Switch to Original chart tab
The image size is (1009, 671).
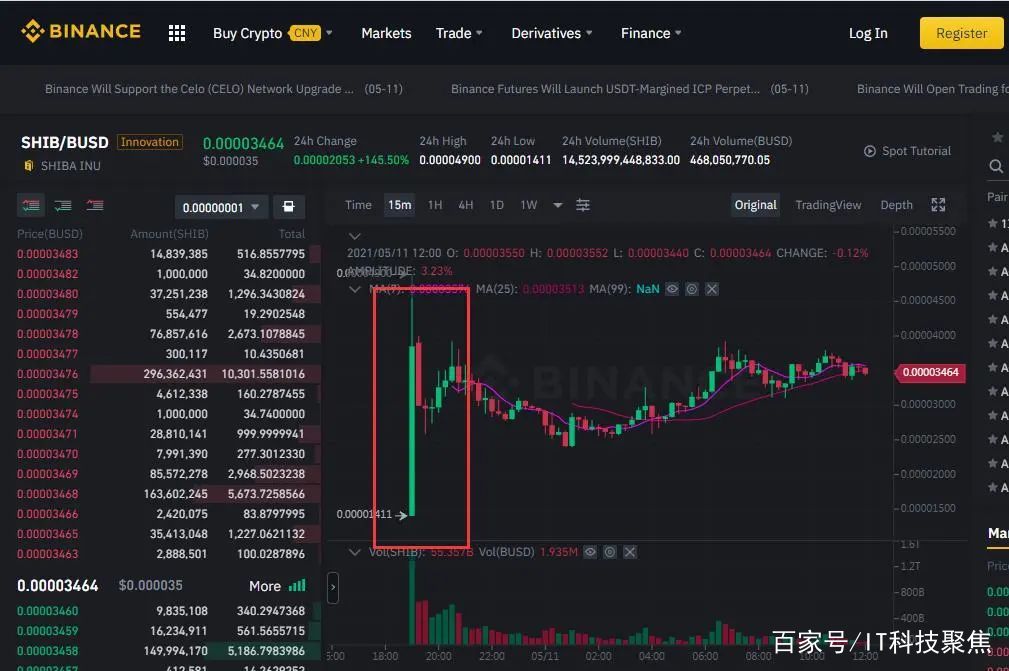pyautogui.click(x=755, y=205)
